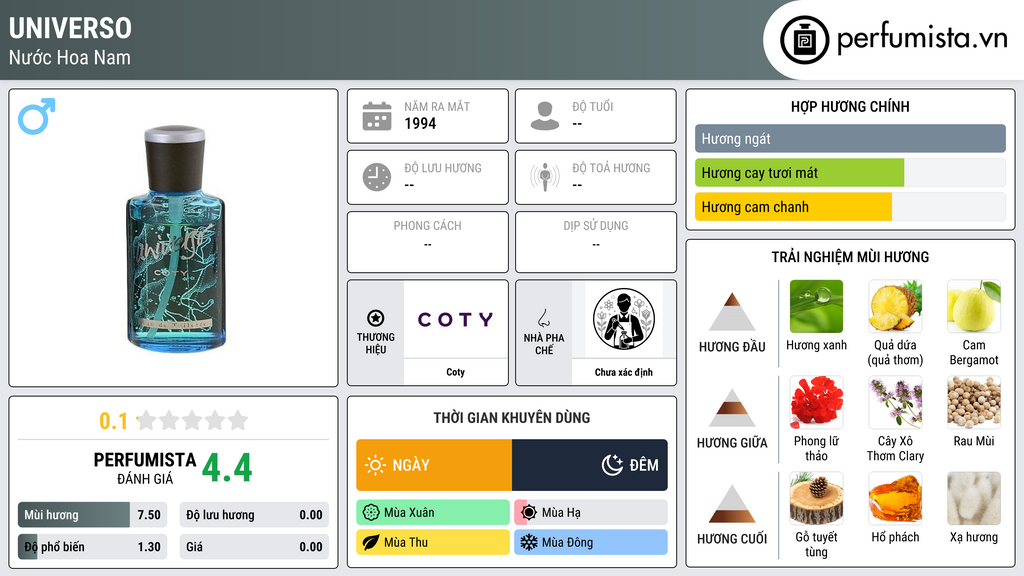Image resolution: width=1024 pixels, height=576 pixels.
Task: Click the 1994 launch year value
Action: [420, 123]
